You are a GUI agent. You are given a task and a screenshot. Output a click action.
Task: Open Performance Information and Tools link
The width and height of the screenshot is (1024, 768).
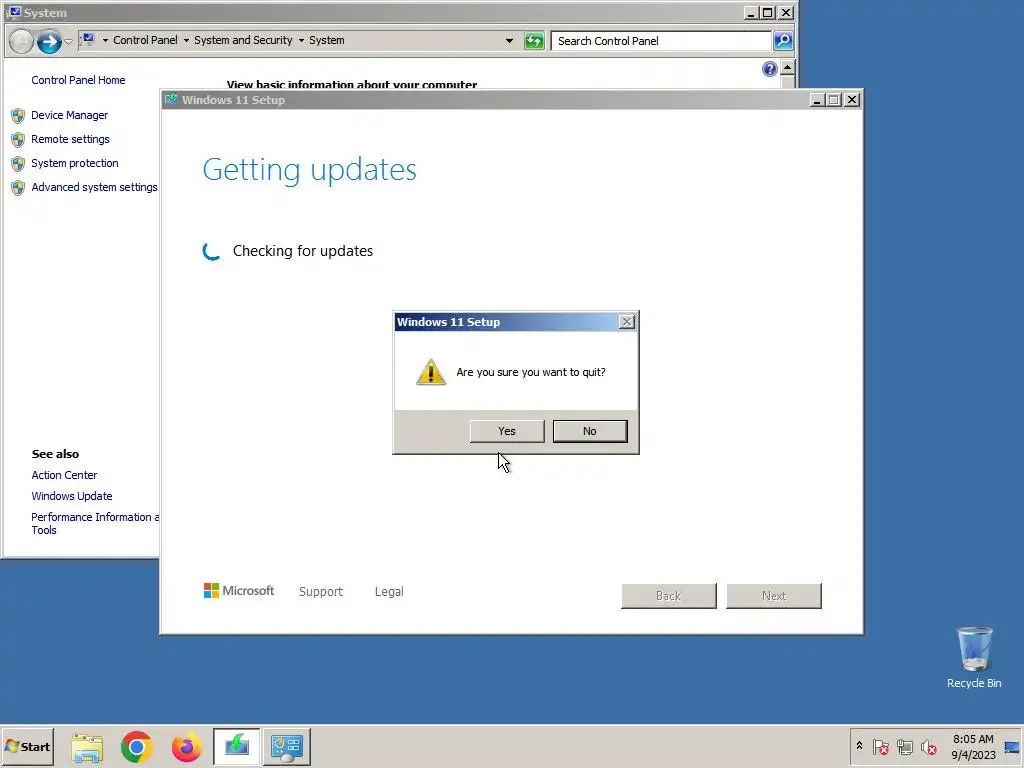click(x=95, y=523)
